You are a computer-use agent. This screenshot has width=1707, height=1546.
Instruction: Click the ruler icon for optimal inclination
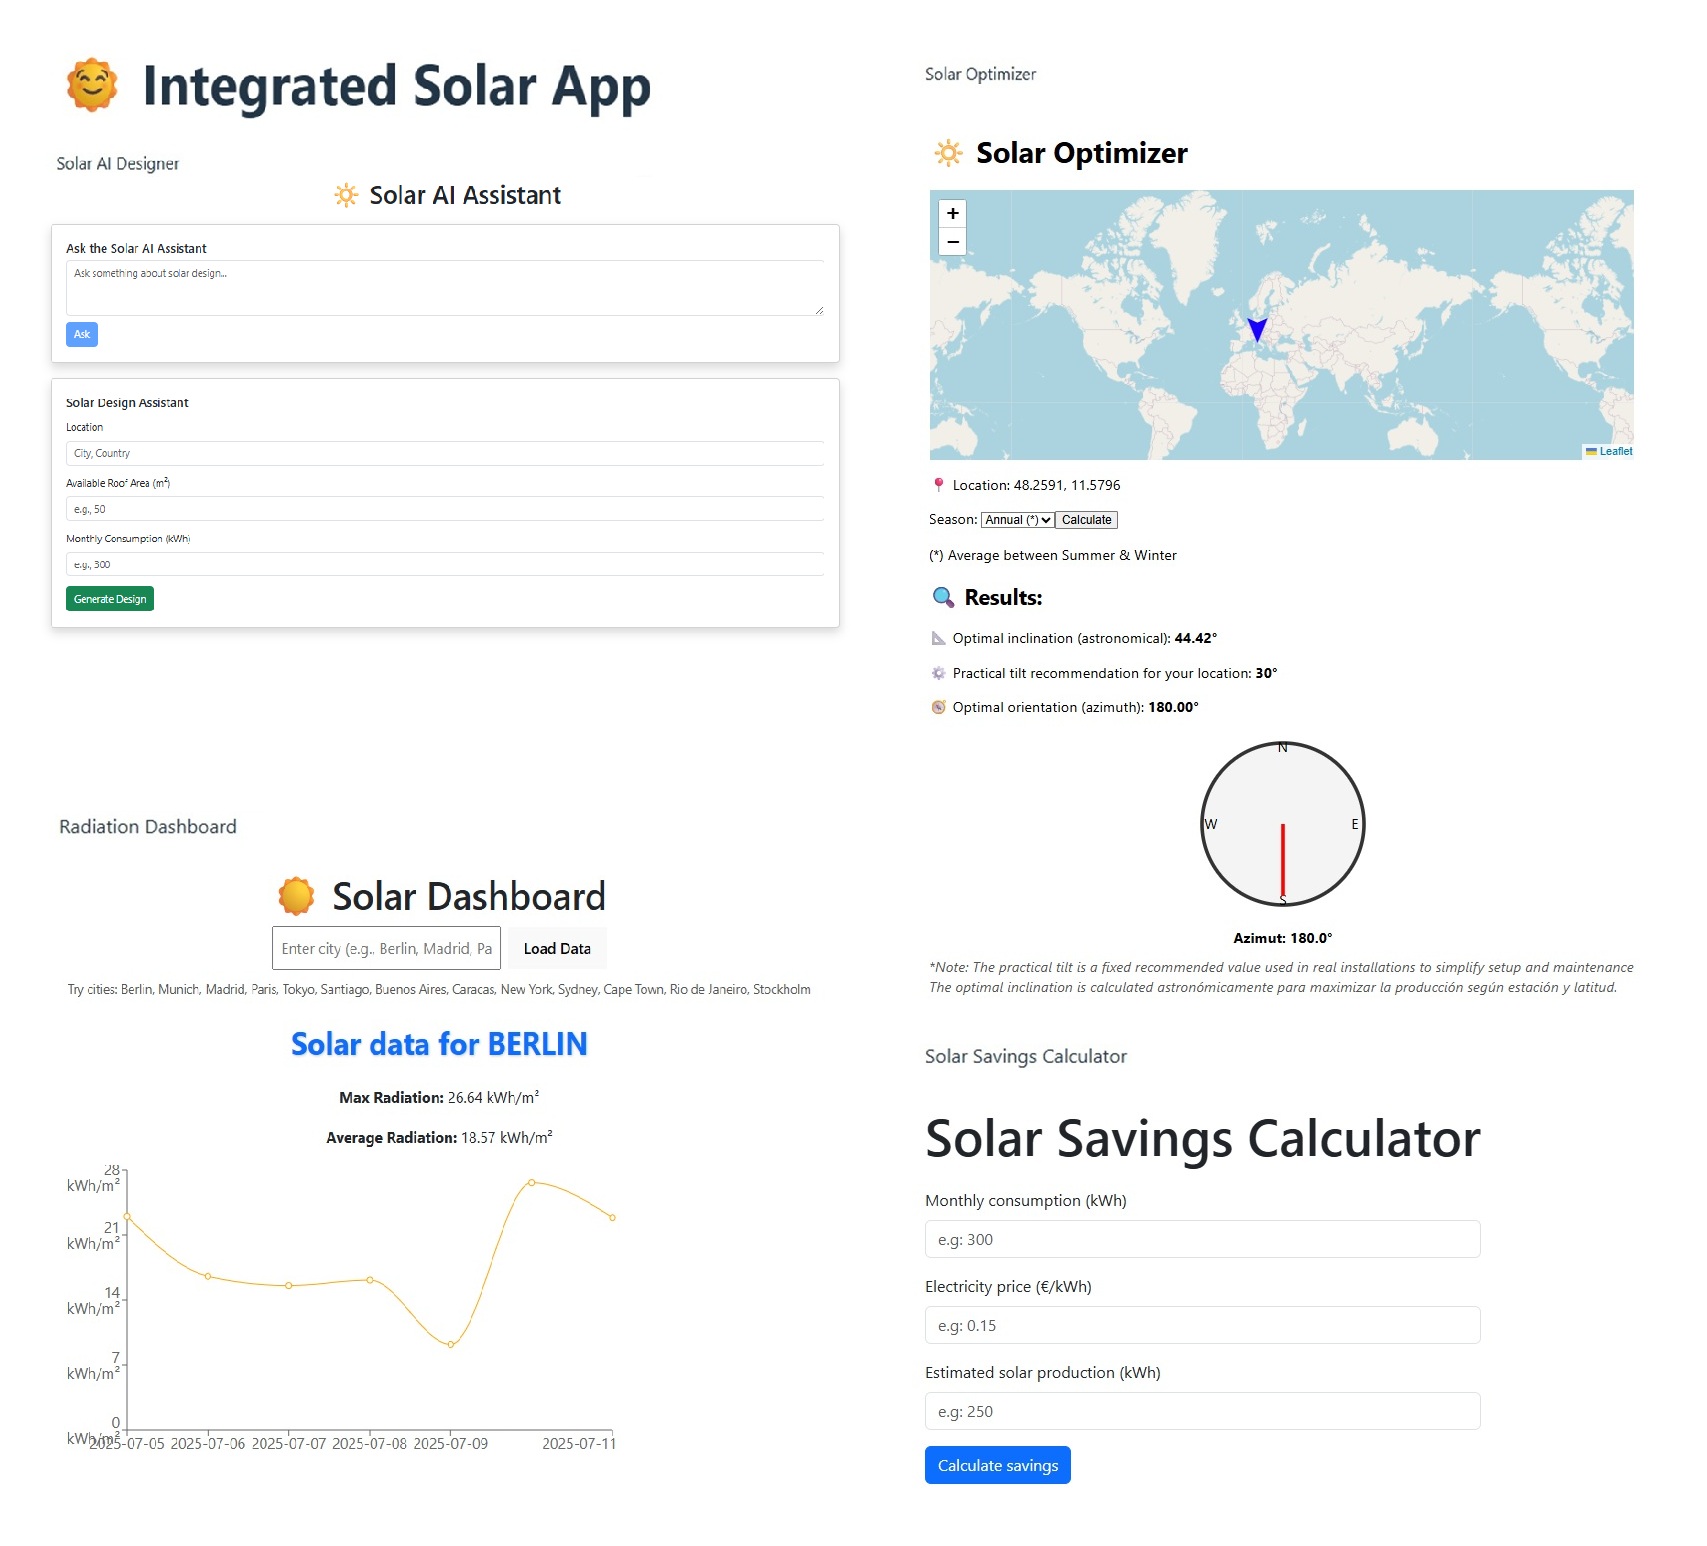938,638
